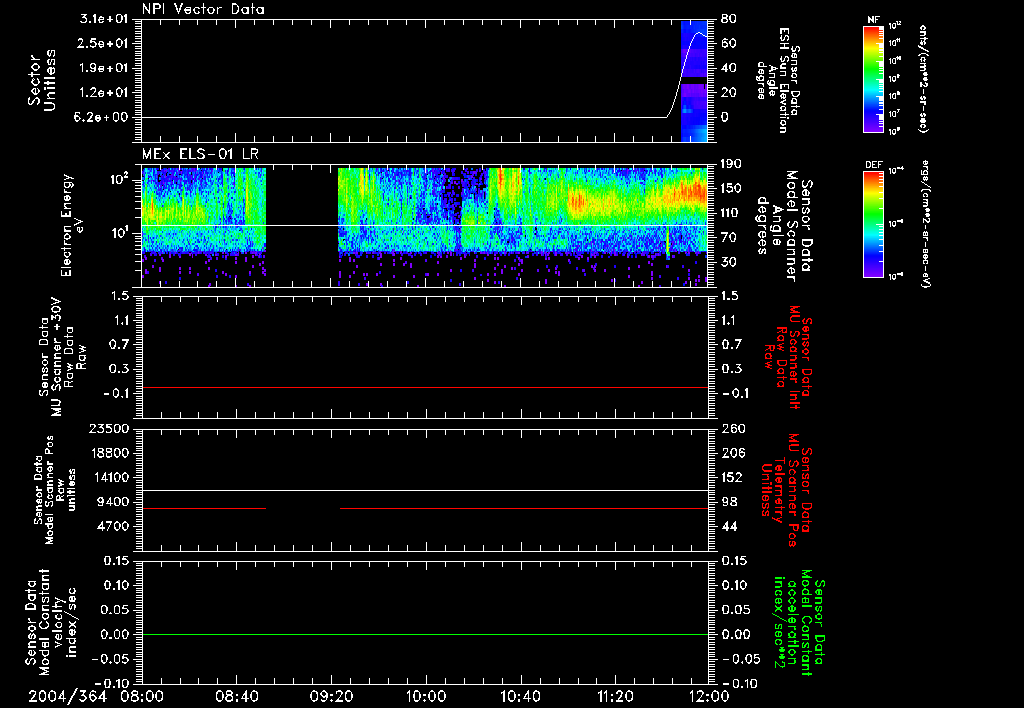Click the green velocity trace line
This screenshot has height=708, width=1024.
click(424, 634)
